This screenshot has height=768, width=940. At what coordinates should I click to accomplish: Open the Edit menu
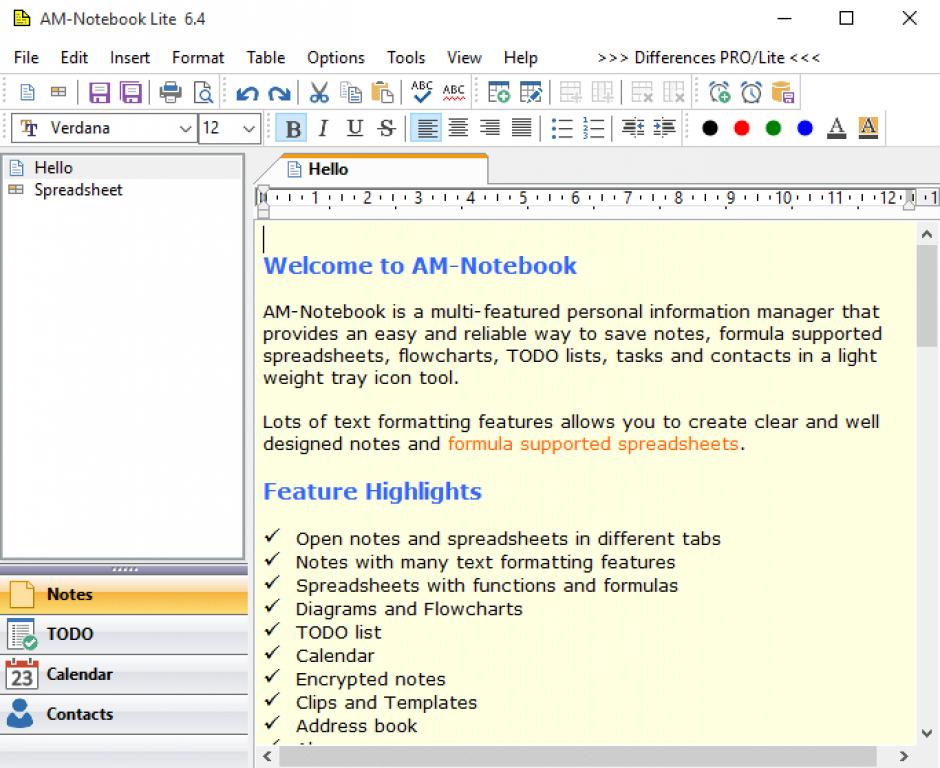pos(74,58)
